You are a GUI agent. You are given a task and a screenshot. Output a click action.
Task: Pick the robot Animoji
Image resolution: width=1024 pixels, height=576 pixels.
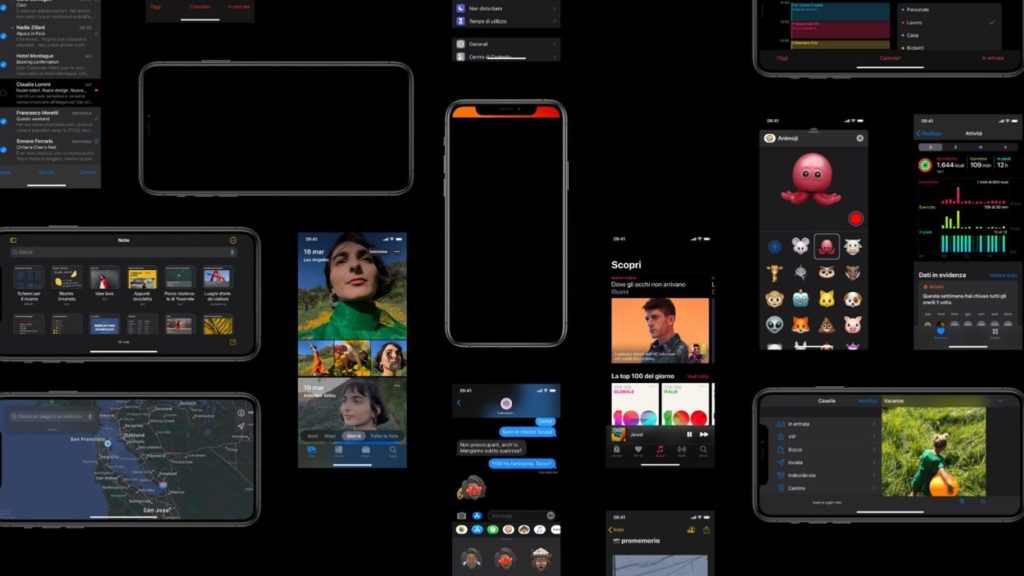801,298
